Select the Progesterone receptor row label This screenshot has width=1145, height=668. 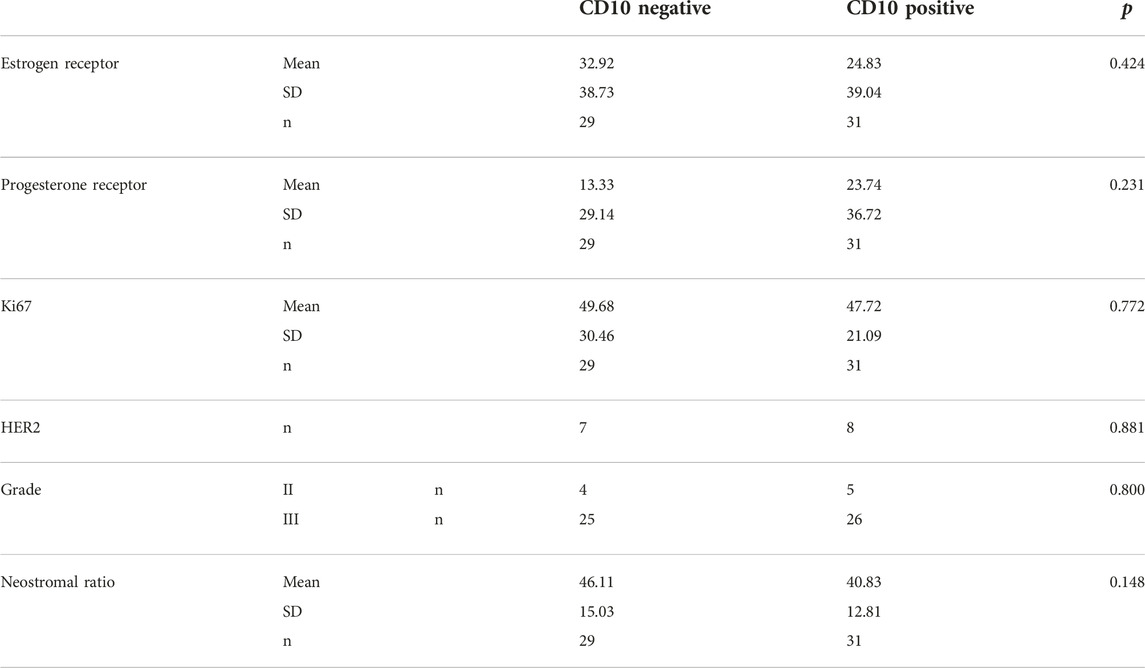74,185
